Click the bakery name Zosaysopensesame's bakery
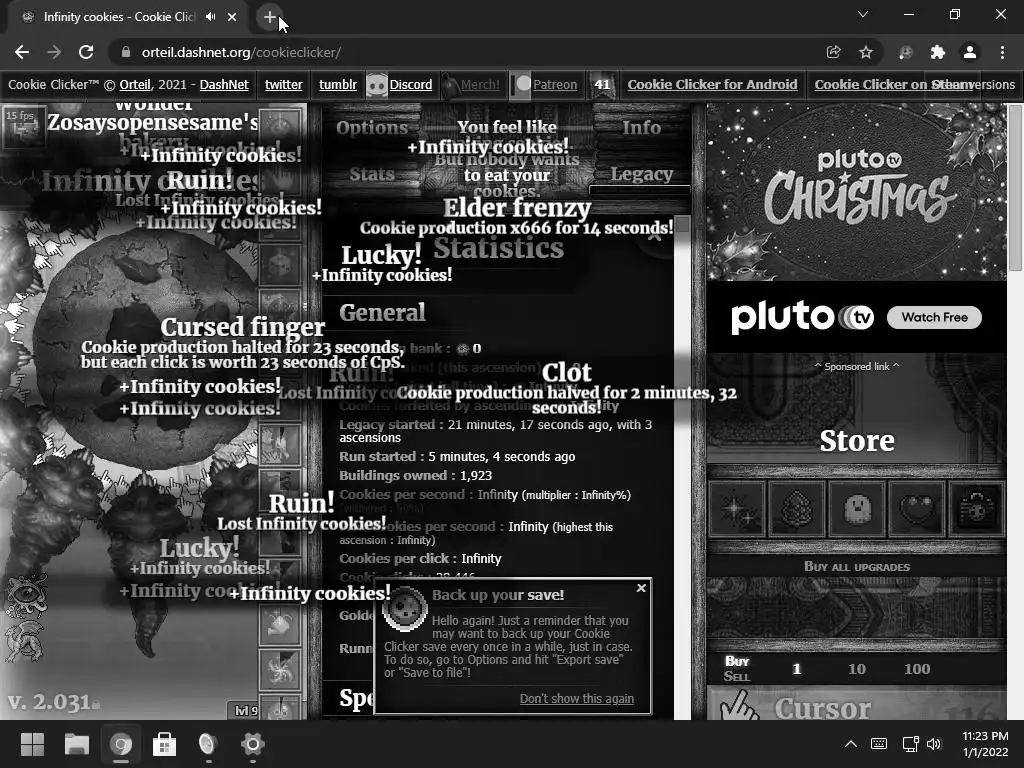The width and height of the screenshot is (1024, 768). (152, 123)
